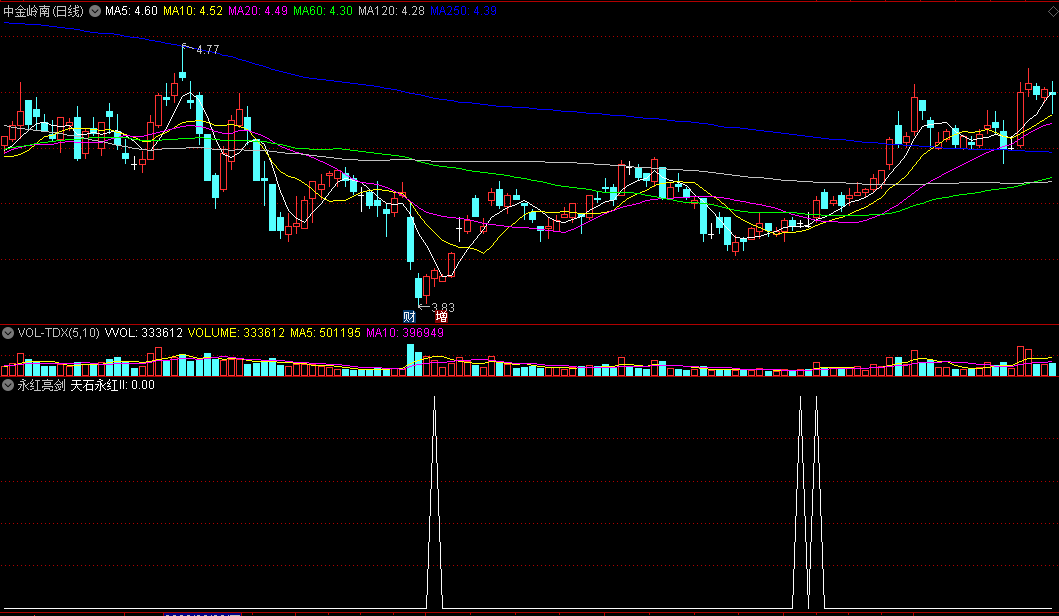Screen dimensions: 1059x616
Task: Click the diamond icon at top right
Action: tap(1051, 11)
